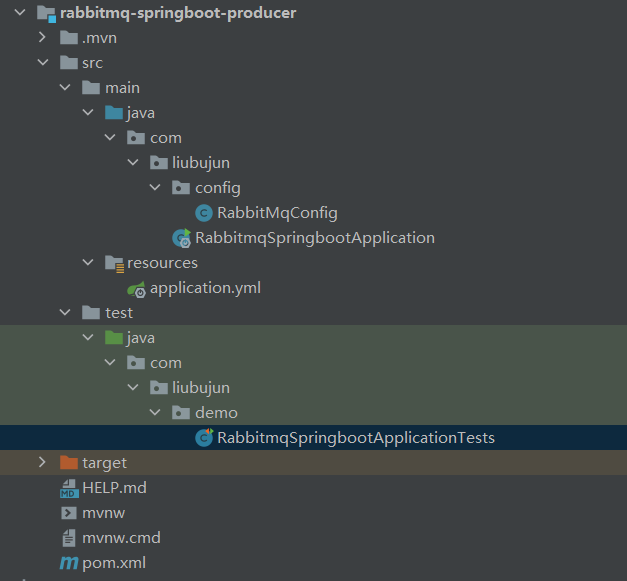Click the src folder icon

tap(69, 63)
